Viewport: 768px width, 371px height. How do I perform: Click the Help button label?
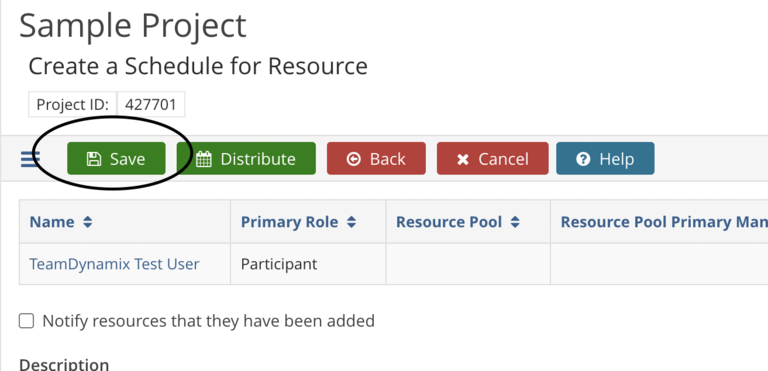point(617,159)
